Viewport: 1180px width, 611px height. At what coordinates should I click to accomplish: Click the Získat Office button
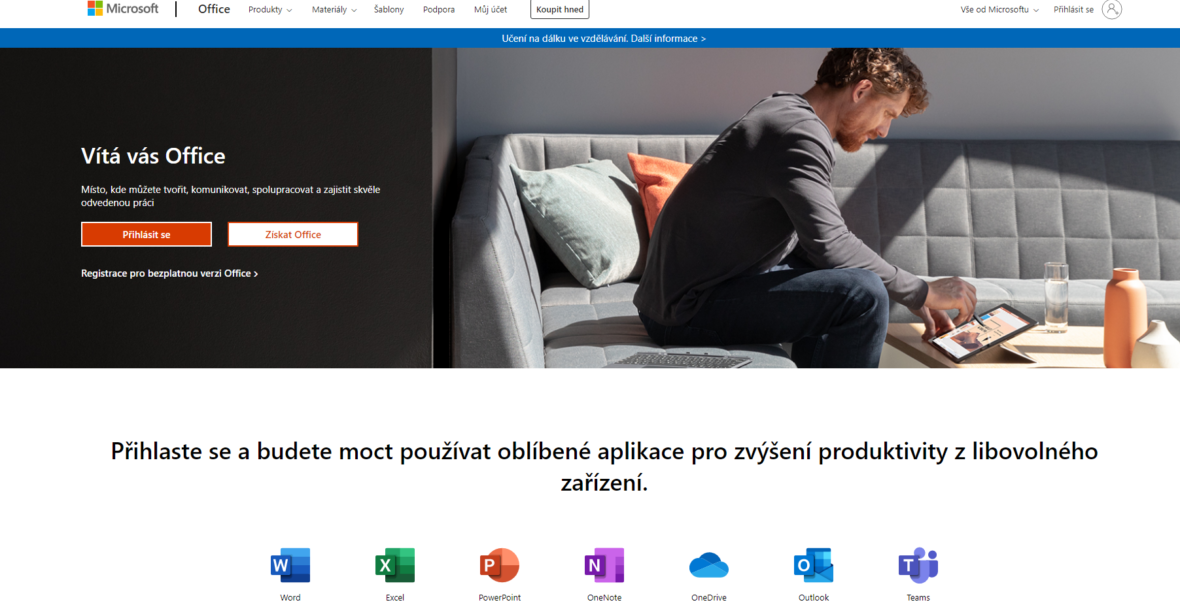(293, 234)
